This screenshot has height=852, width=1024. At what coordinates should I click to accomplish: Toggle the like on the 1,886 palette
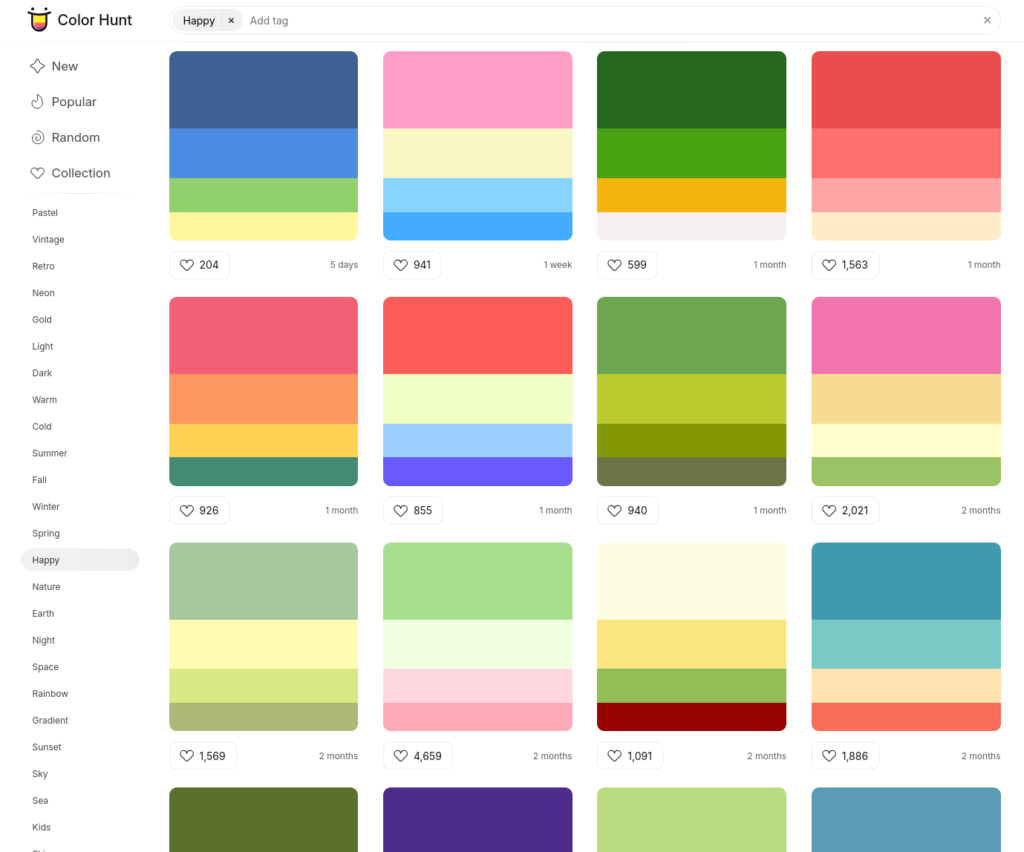(828, 756)
